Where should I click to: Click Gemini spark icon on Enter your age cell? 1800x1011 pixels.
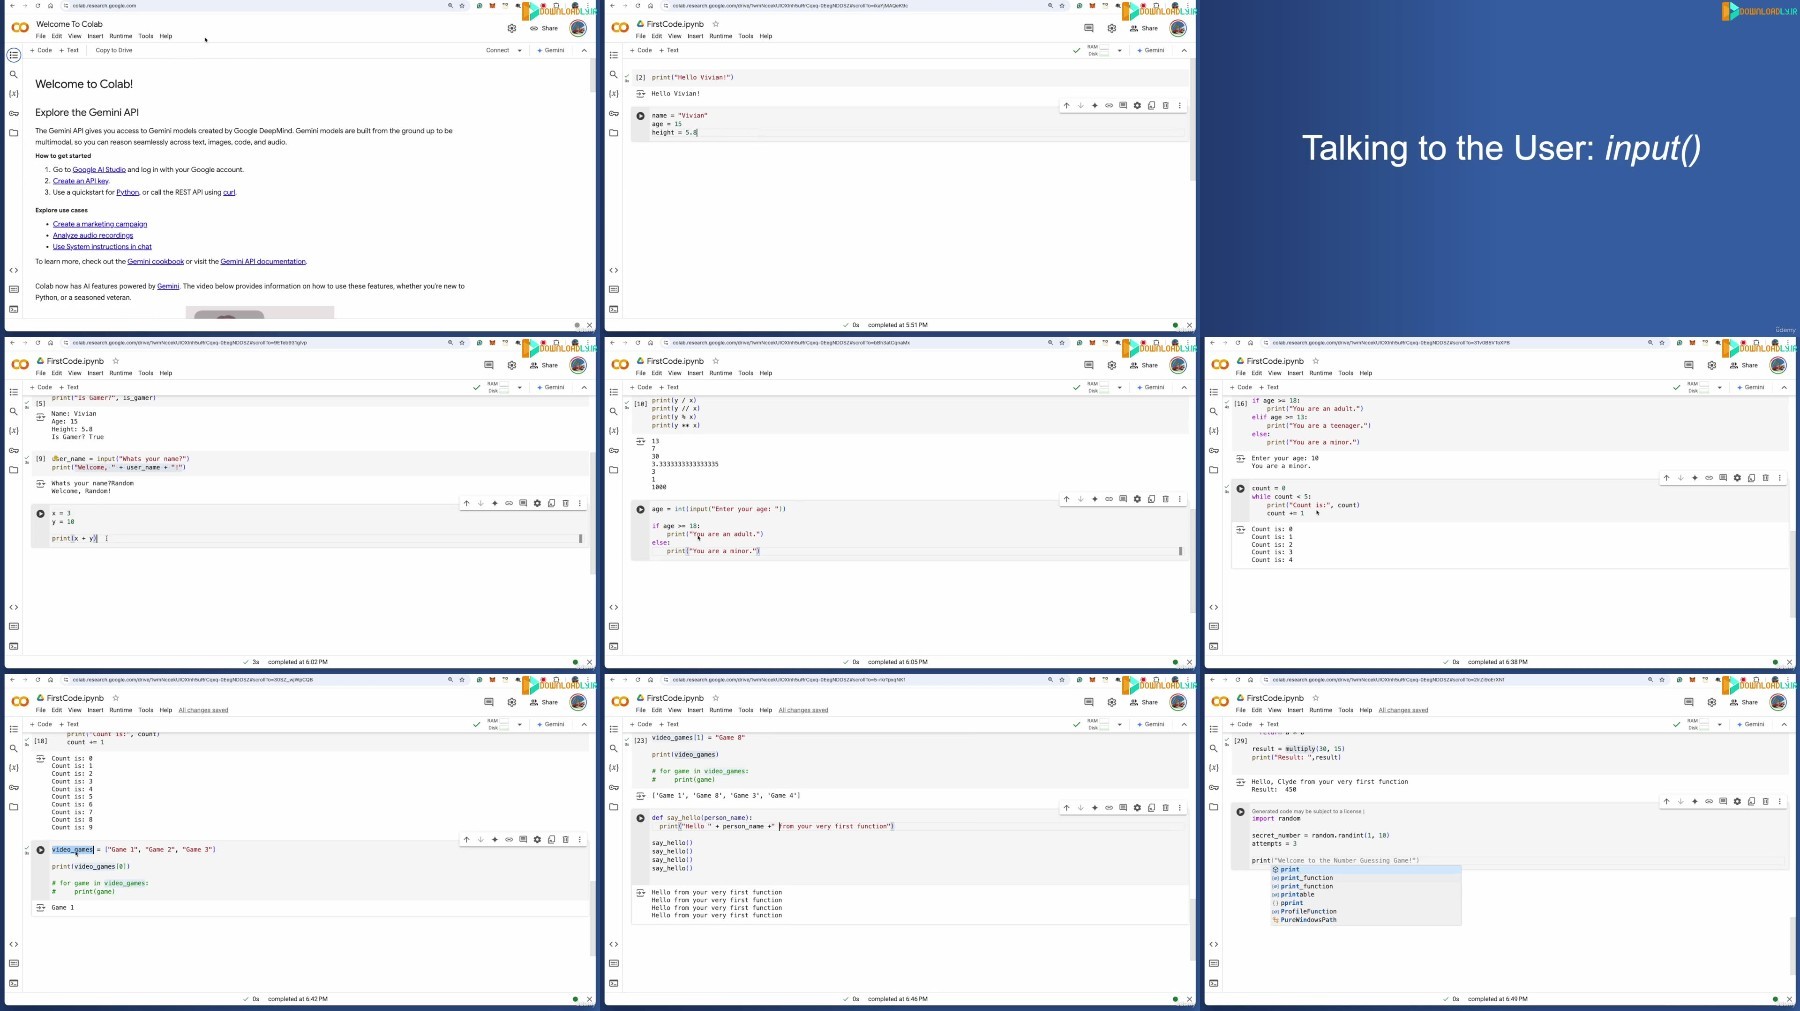pyautogui.click(x=1094, y=499)
